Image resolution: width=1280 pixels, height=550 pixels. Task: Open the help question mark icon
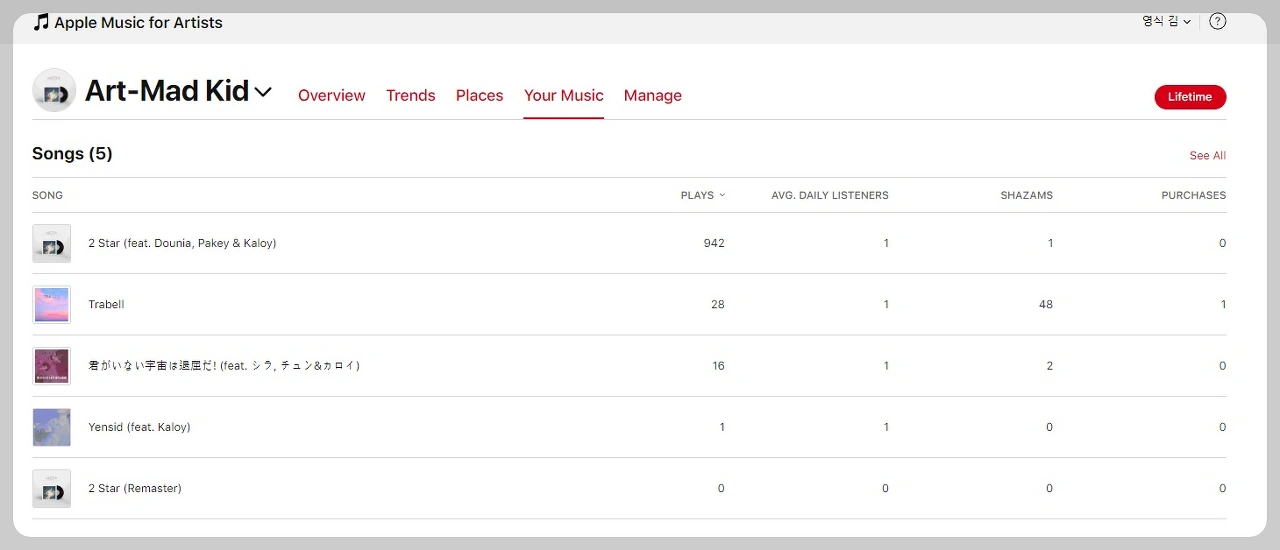tap(1217, 21)
